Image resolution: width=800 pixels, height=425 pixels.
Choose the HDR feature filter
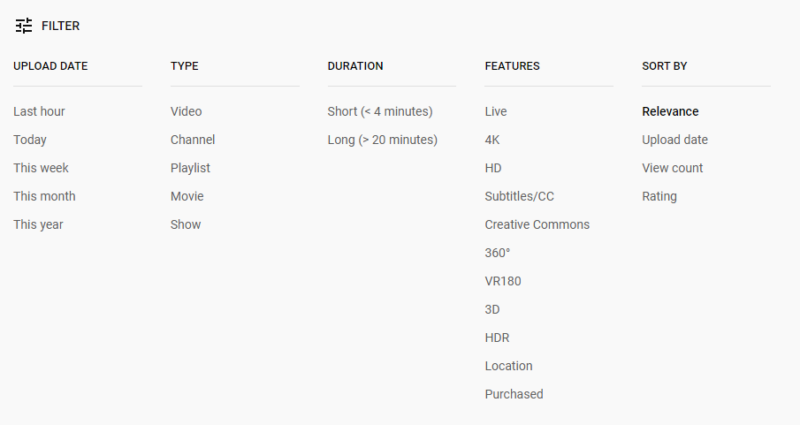coord(497,338)
